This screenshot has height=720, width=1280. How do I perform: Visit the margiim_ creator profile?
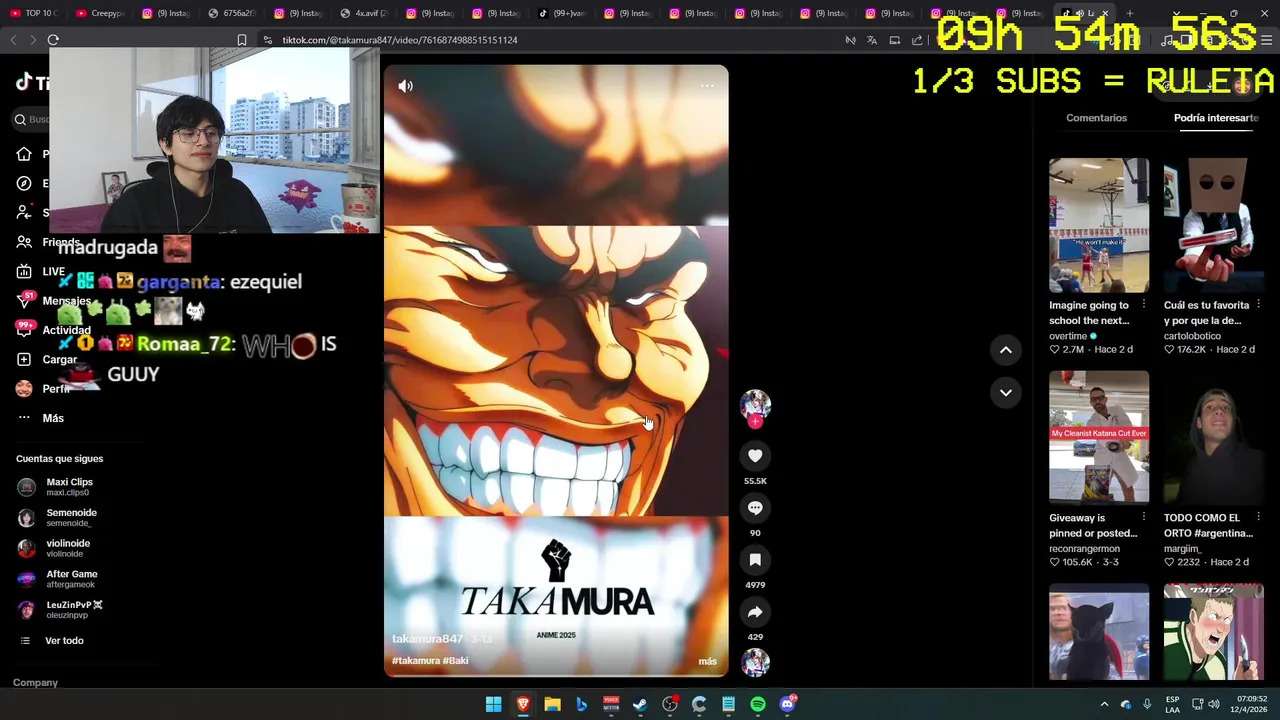(1182, 548)
